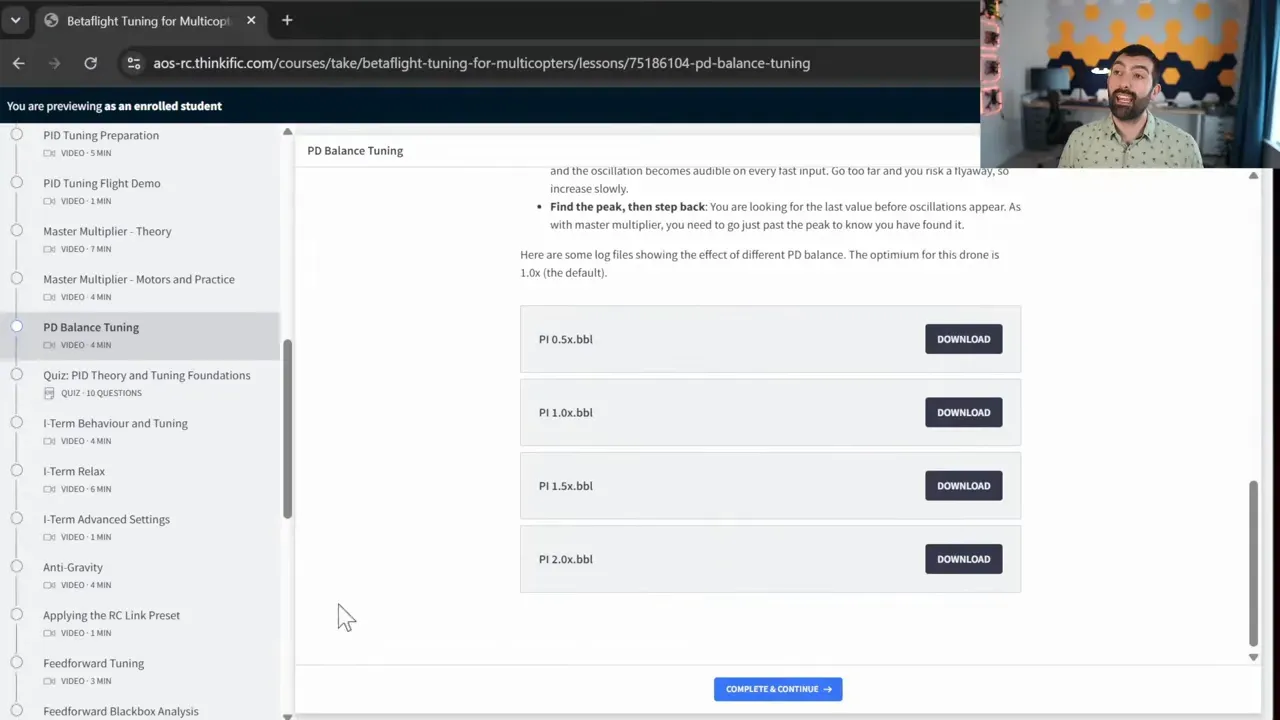Click 'as an enrolled student' preview text
1280x720 pixels.
click(x=163, y=106)
